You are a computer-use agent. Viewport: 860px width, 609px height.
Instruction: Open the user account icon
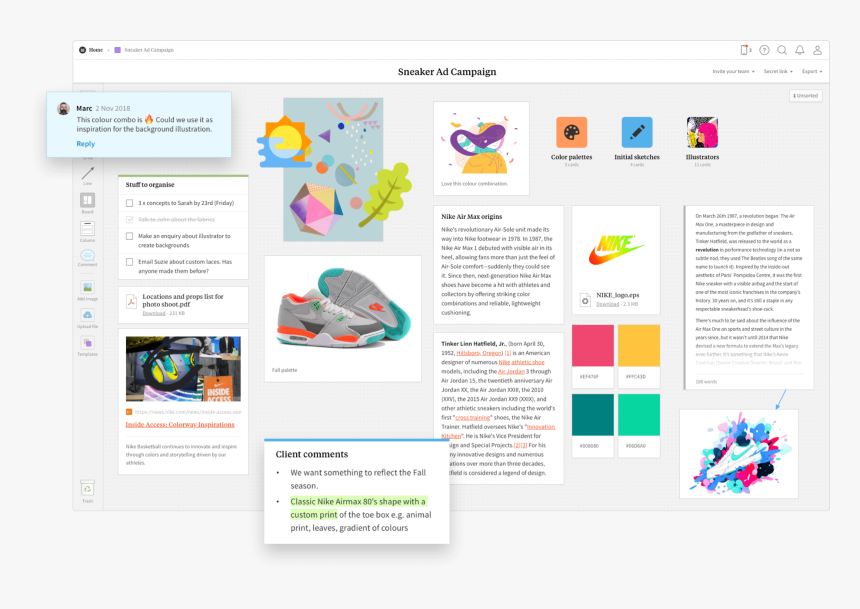click(817, 50)
